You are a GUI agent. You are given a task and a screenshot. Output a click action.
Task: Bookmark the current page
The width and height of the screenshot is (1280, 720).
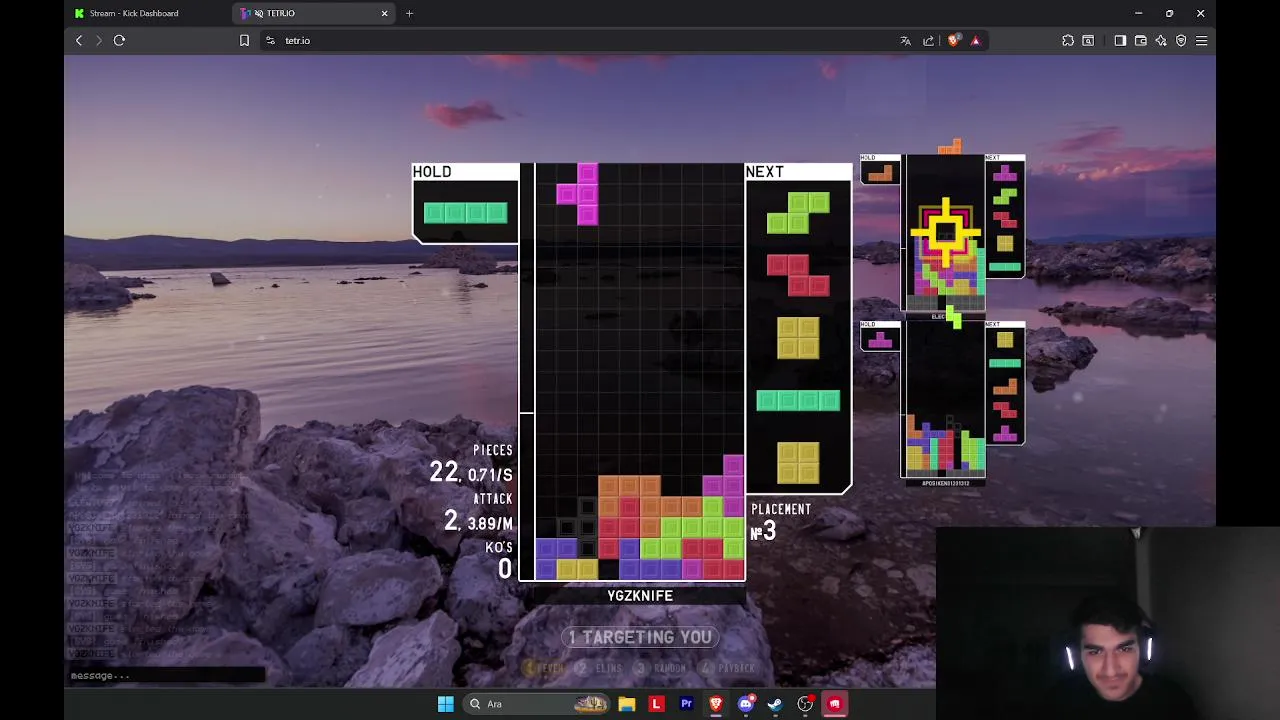[x=244, y=40]
